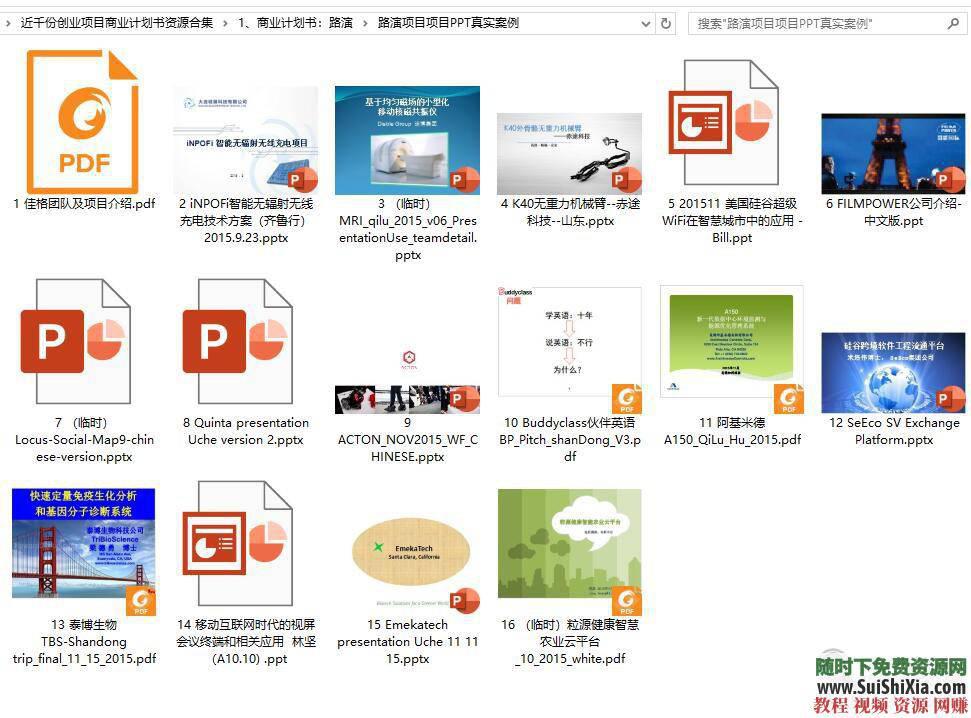The width and height of the screenshot is (971, 718).
Task: Click the PowerPoint badge on thumbnail "3 MRI_qilu"
Action: pyautogui.click(x=464, y=180)
